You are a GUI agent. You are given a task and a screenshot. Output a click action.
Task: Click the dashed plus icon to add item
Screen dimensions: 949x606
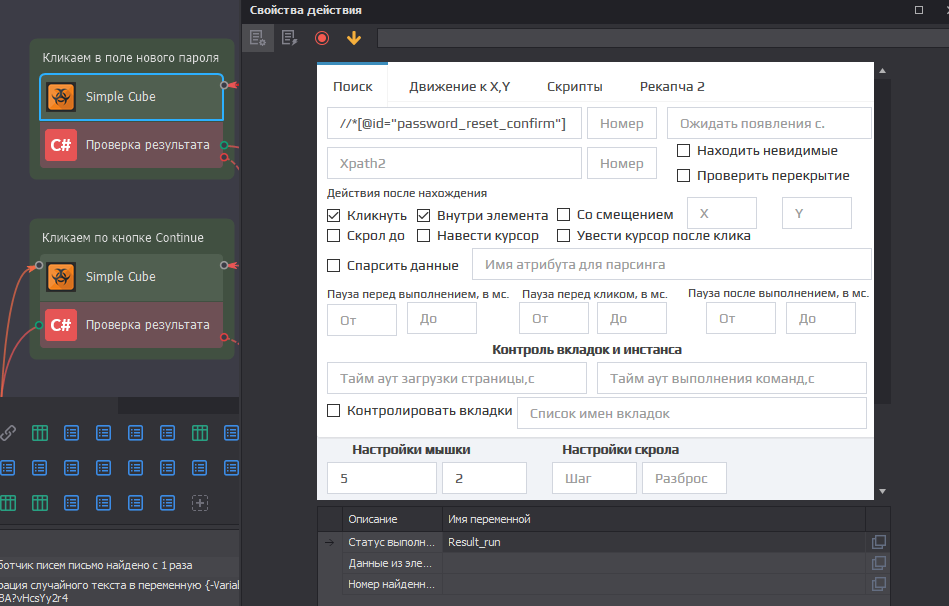click(200, 503)
